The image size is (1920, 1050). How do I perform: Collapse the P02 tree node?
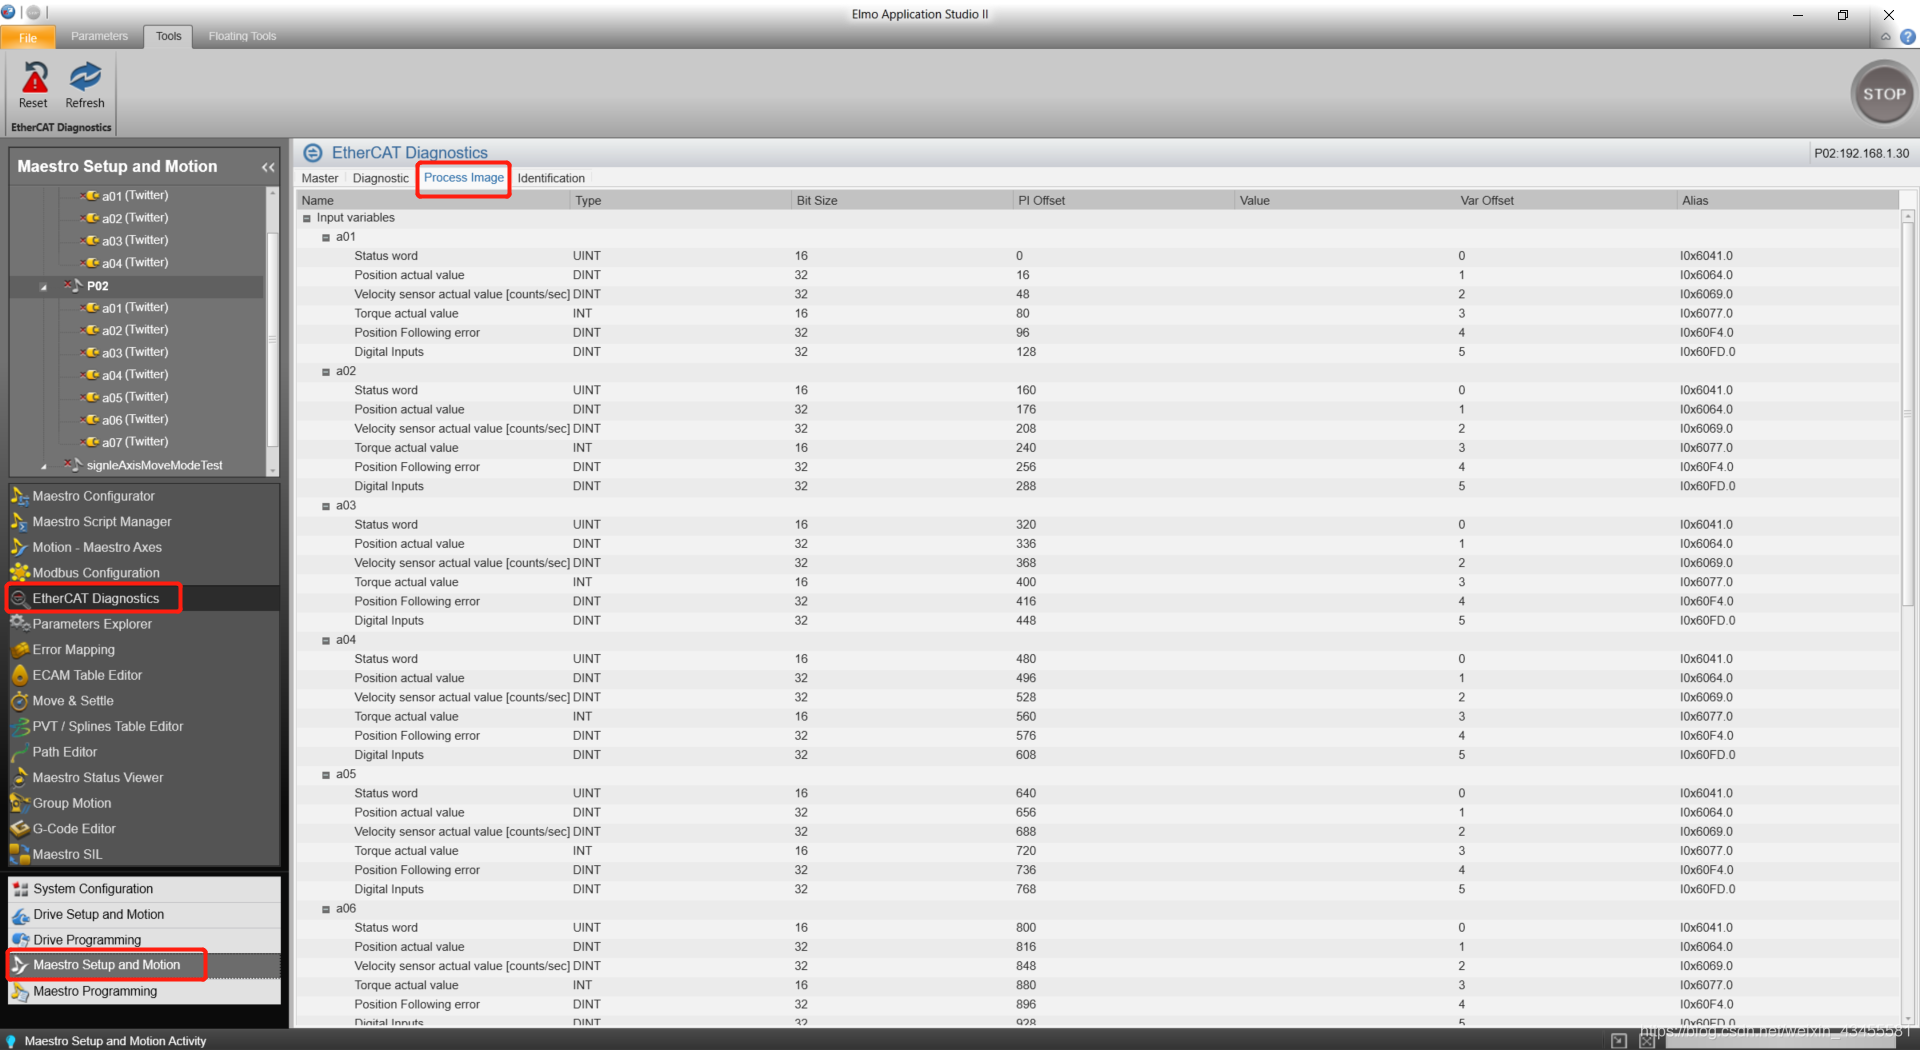(43, 287)
